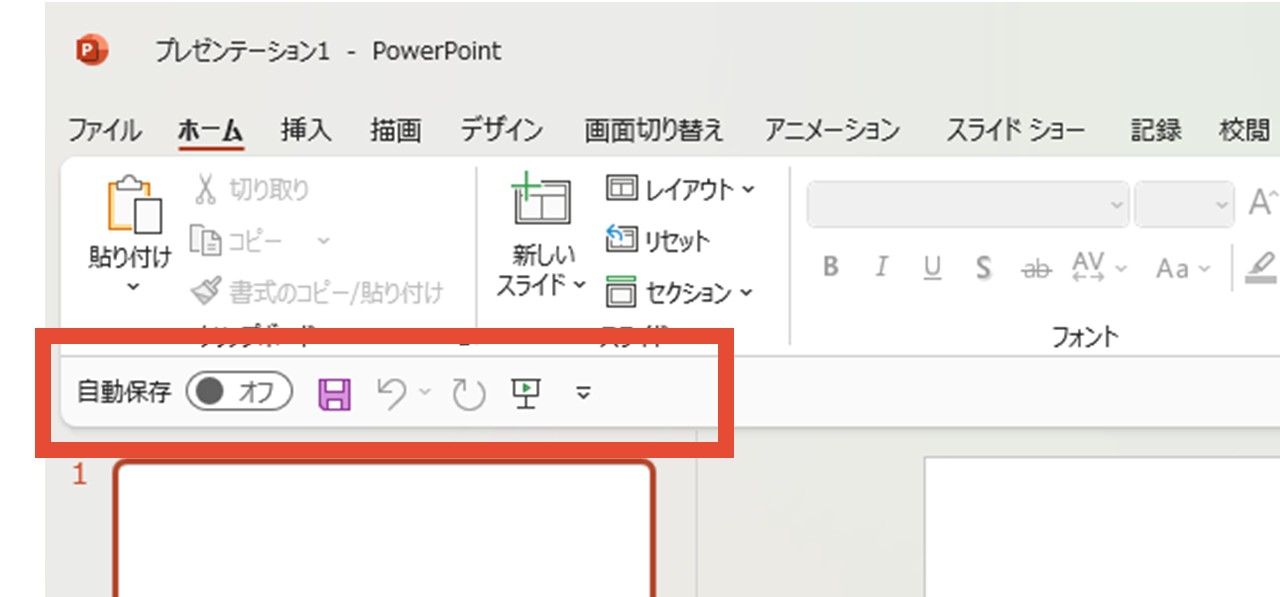Open Quick Access Toolbar customize arrow
1280x597 pixels.
click(x=584, y=393)
